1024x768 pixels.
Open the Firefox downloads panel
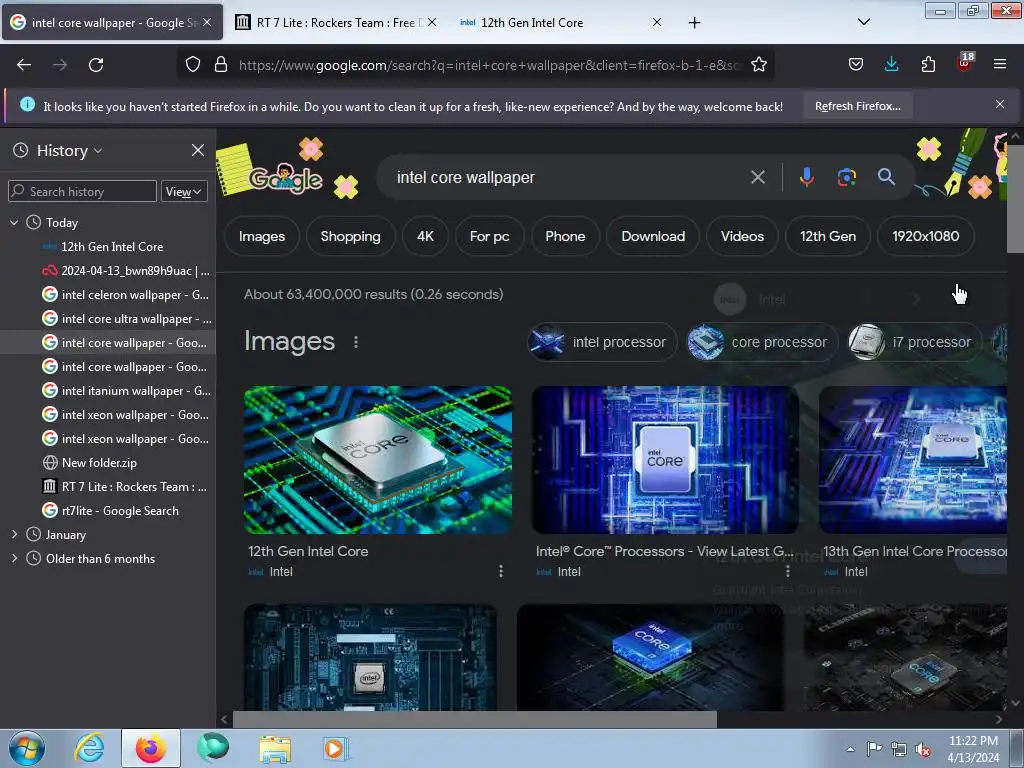(891, 65)
